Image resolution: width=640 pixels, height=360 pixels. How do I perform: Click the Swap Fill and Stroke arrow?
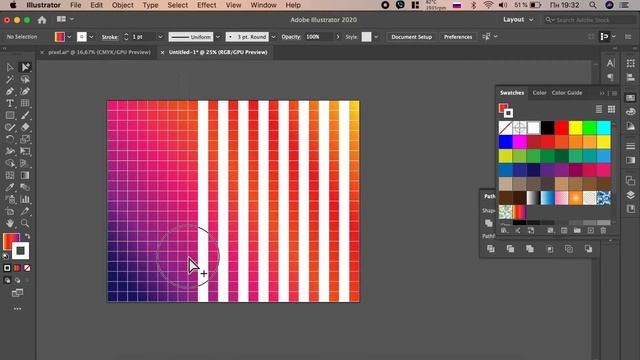point(27,236)
